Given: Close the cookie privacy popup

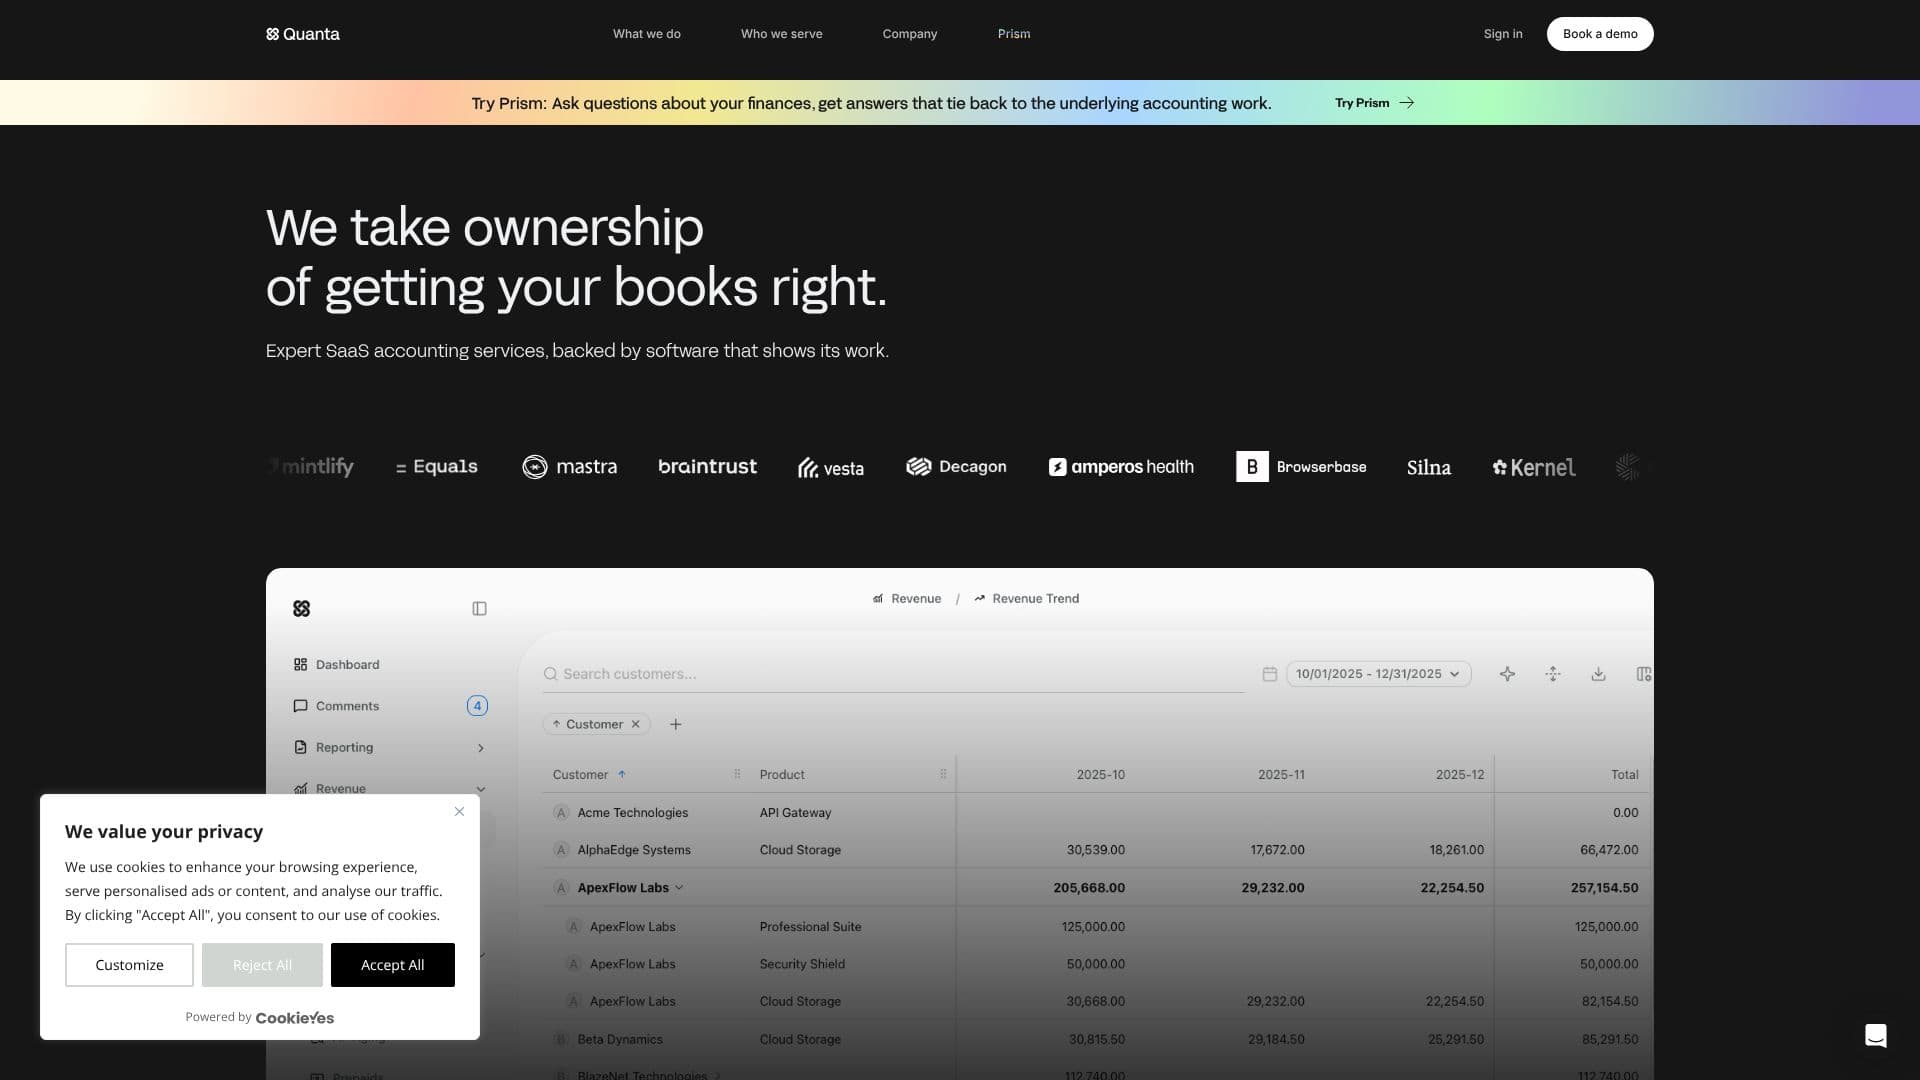Looking at the screenshot, I should pyautogui.click(x=459, y=811).
